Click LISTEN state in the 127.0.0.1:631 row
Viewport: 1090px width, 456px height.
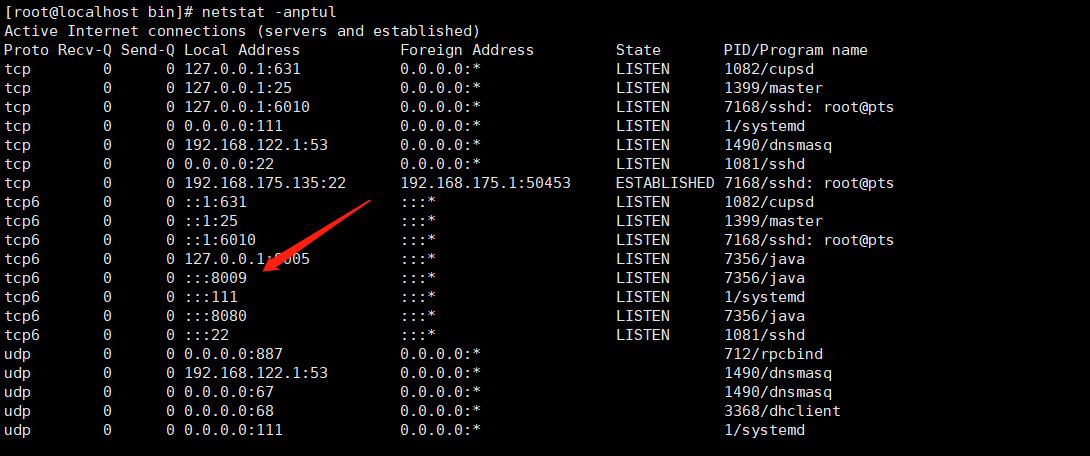[x=642, y=70]
